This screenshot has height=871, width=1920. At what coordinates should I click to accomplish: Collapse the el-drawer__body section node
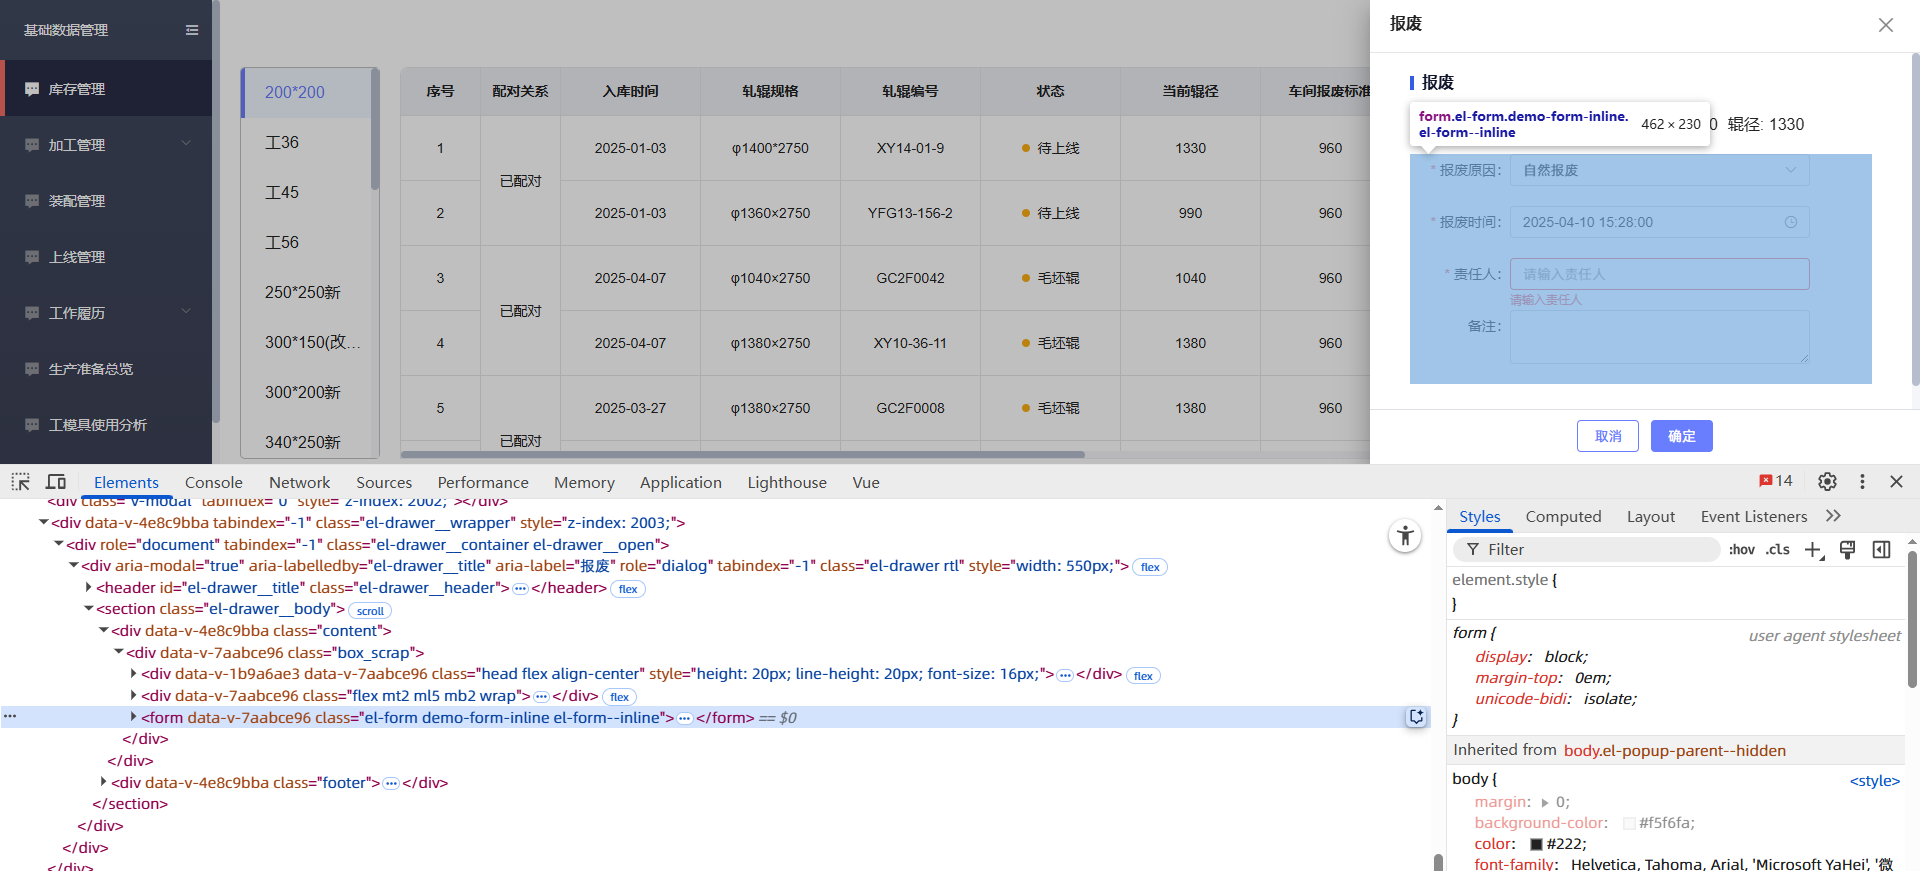tap(88, 609)
